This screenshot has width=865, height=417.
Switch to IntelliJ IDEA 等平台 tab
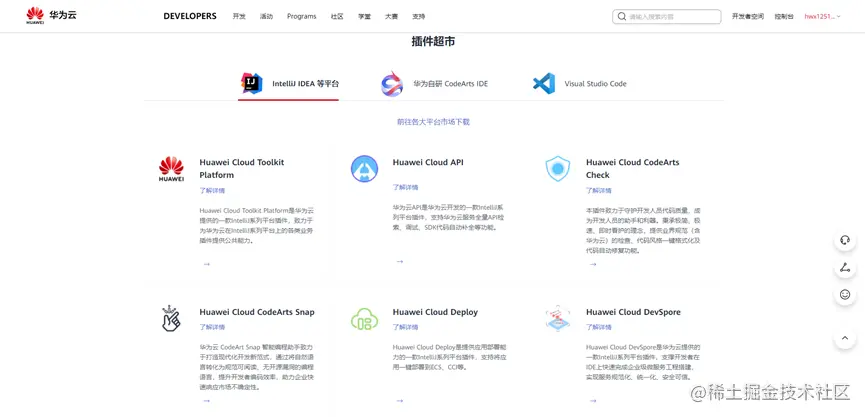click(289, 84)
